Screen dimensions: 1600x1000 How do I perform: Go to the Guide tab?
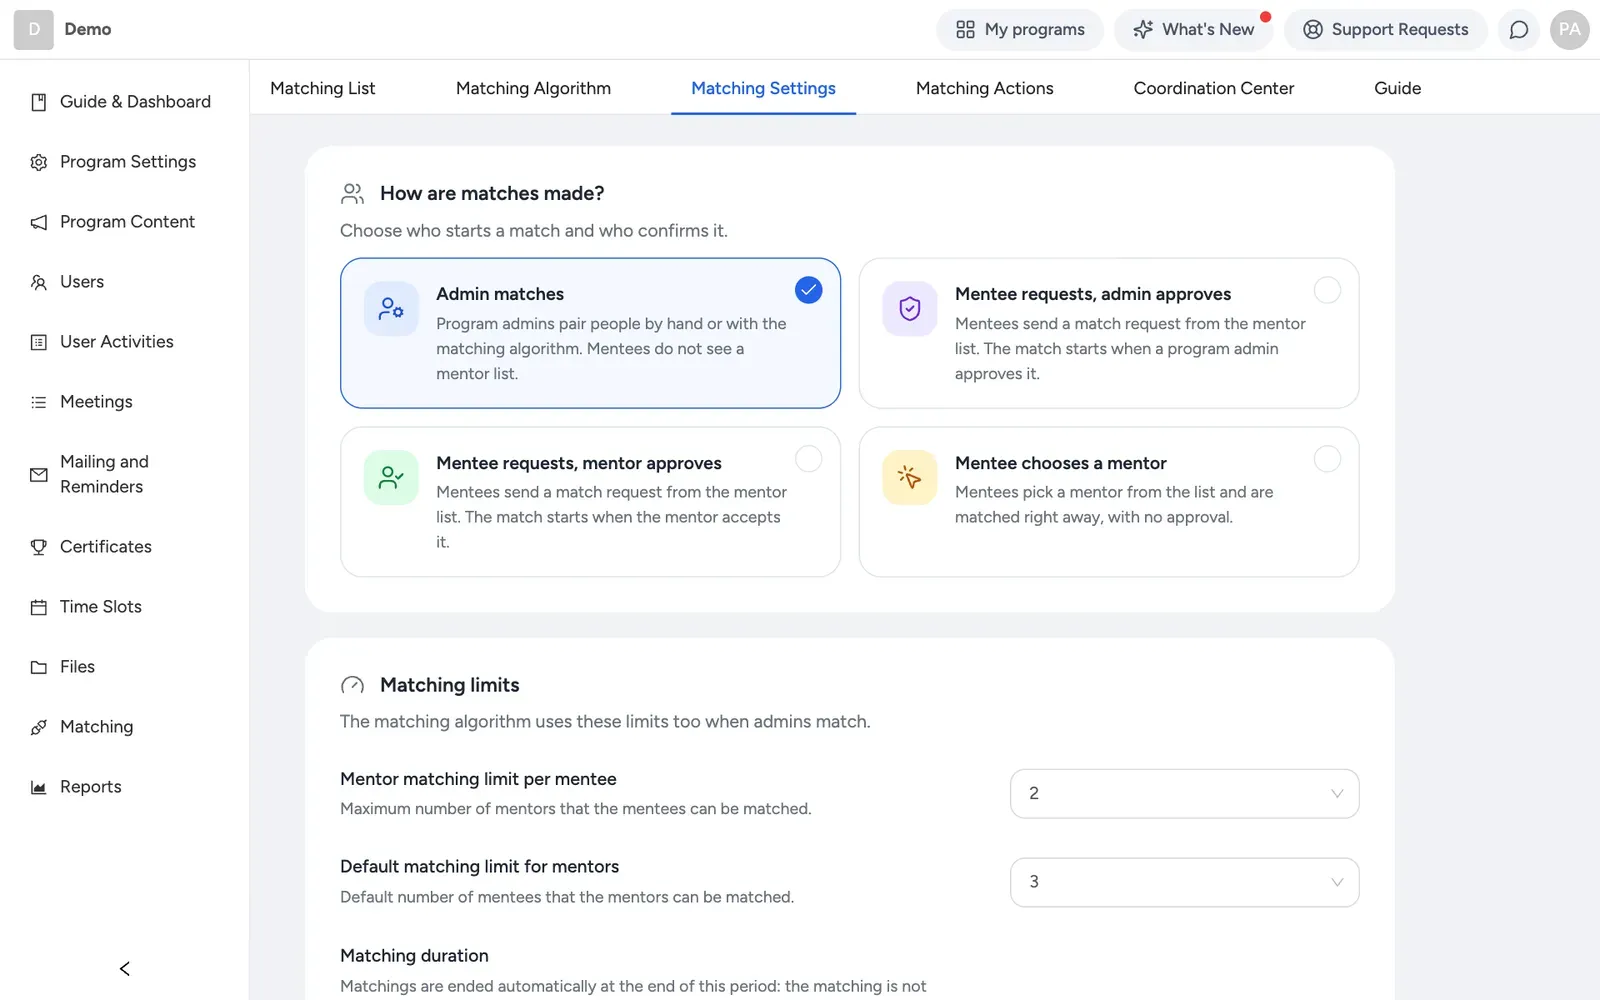1397,88
